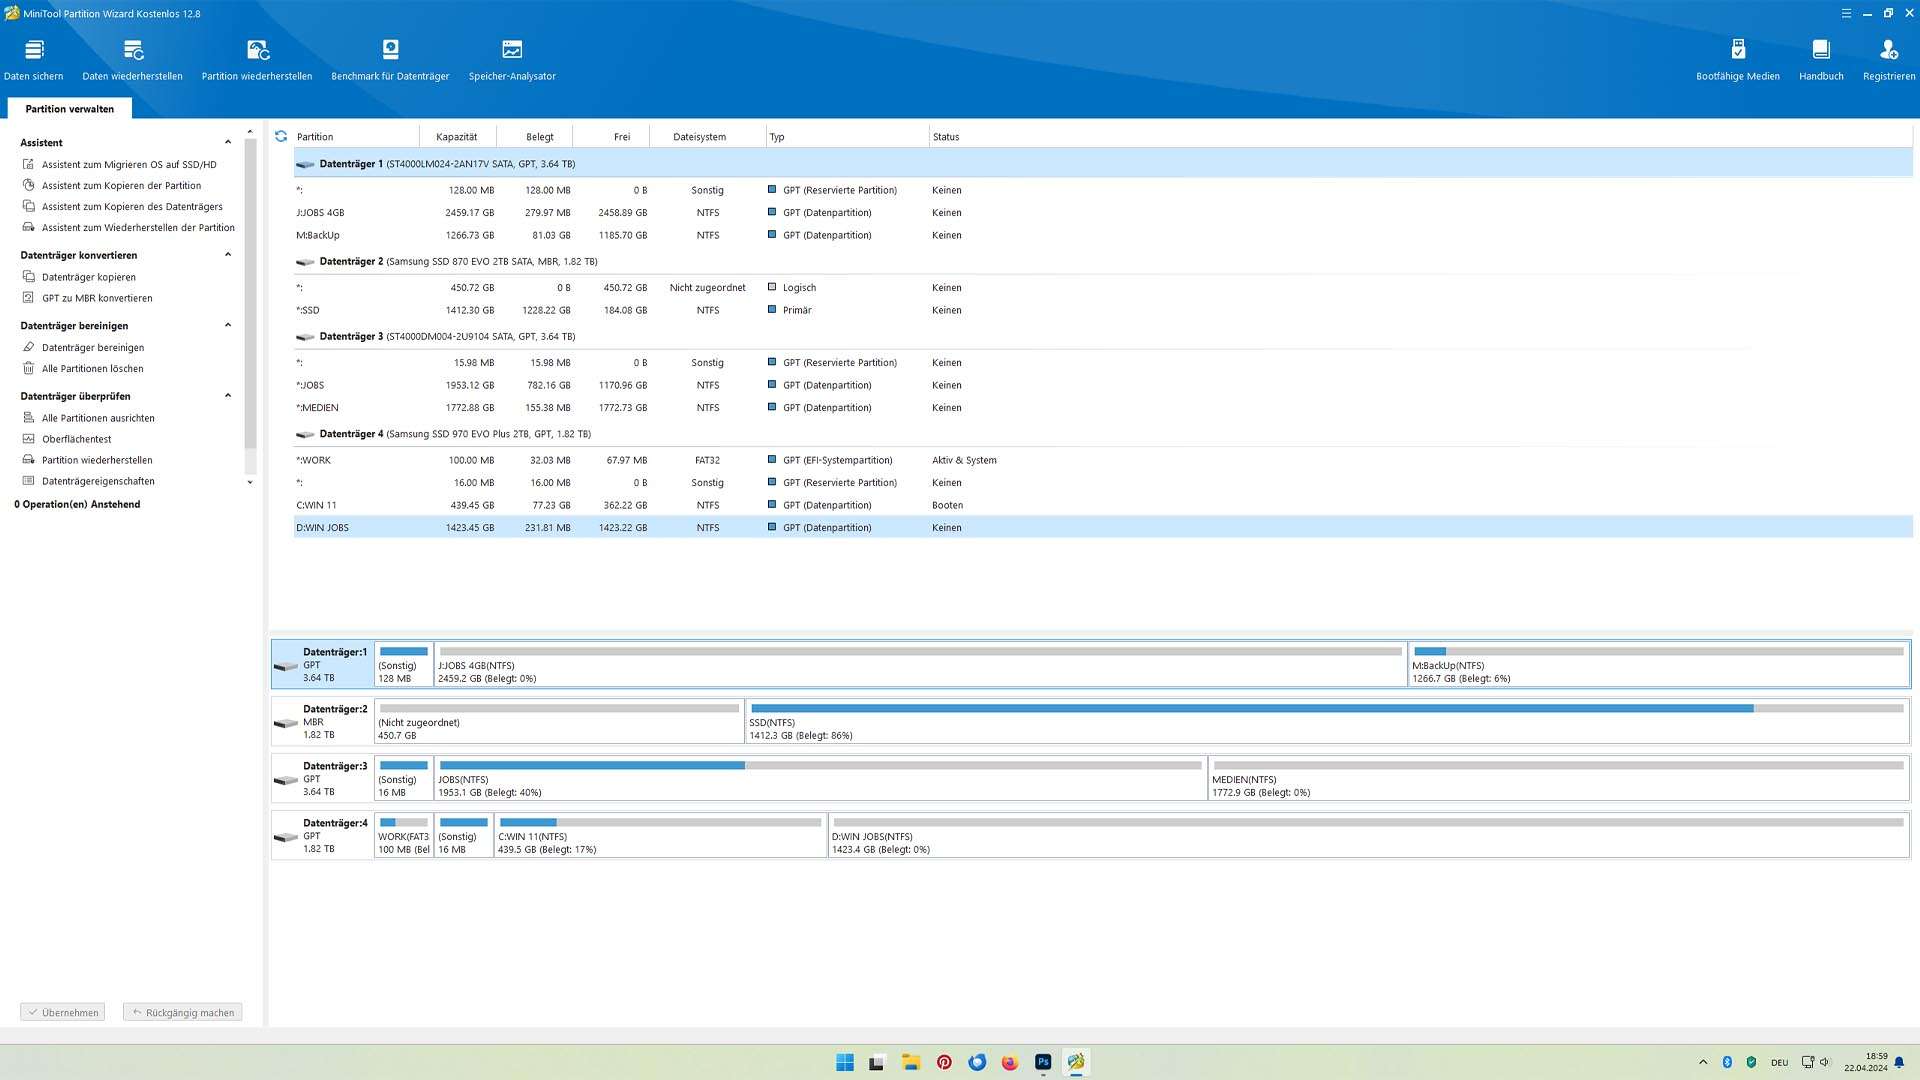Image resolution: width=1920 pixels, height=1080 pixels.
Task: Refresh the partition list with the reload icon
Action: point(281,136)
